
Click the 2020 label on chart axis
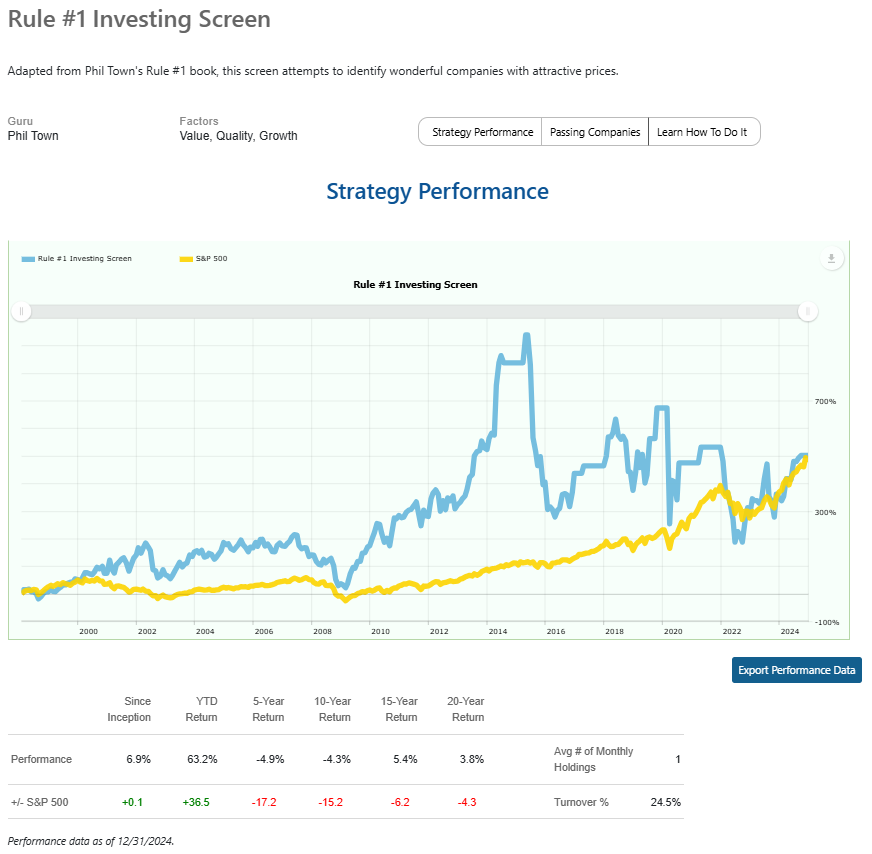[673, 631]
